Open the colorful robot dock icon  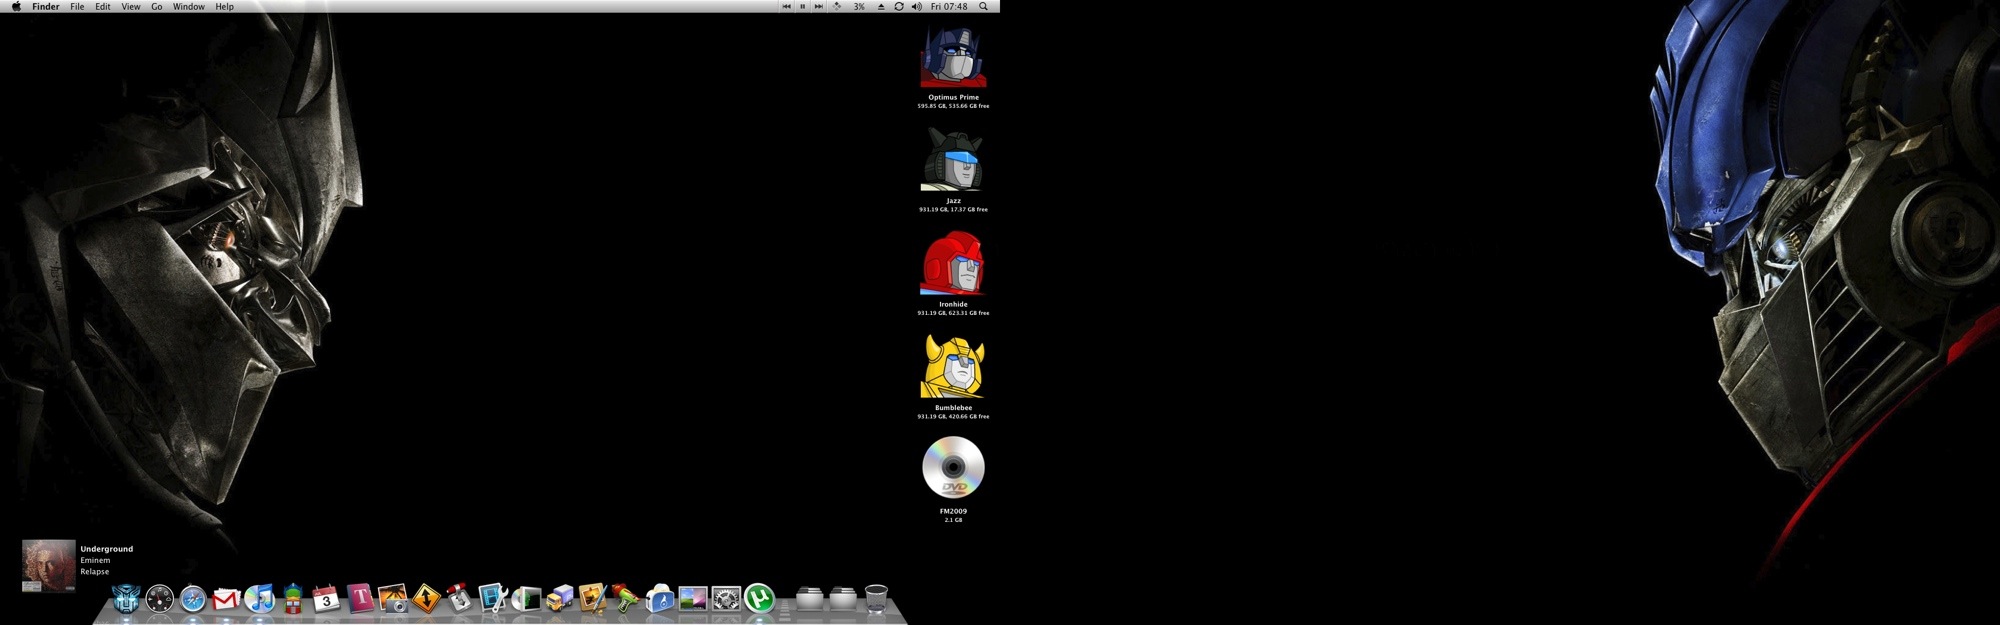click(x=293, y=598)
